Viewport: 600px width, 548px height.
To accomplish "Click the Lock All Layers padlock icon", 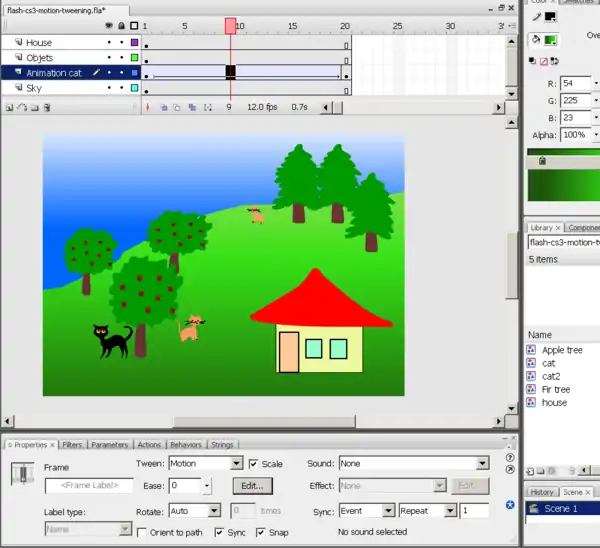I will pyautogui.click(x=121, y=26).
